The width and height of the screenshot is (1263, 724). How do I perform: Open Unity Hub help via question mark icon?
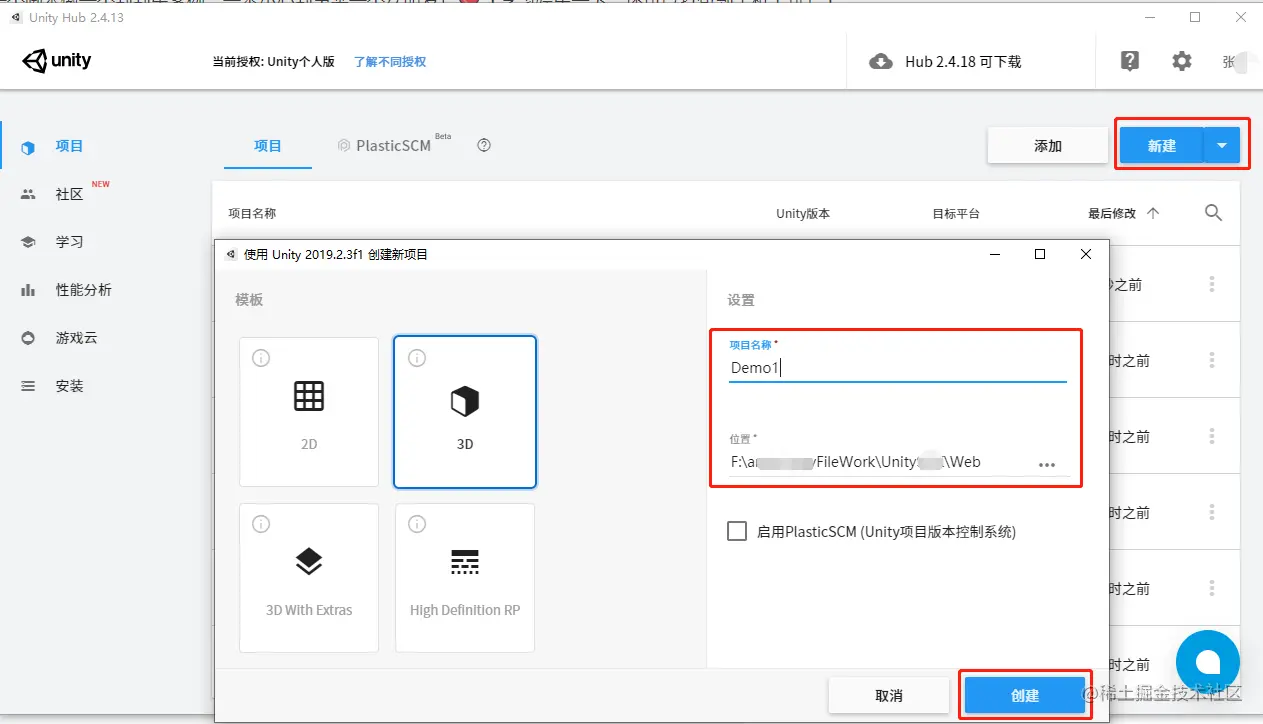click(x=1129, y=61)
